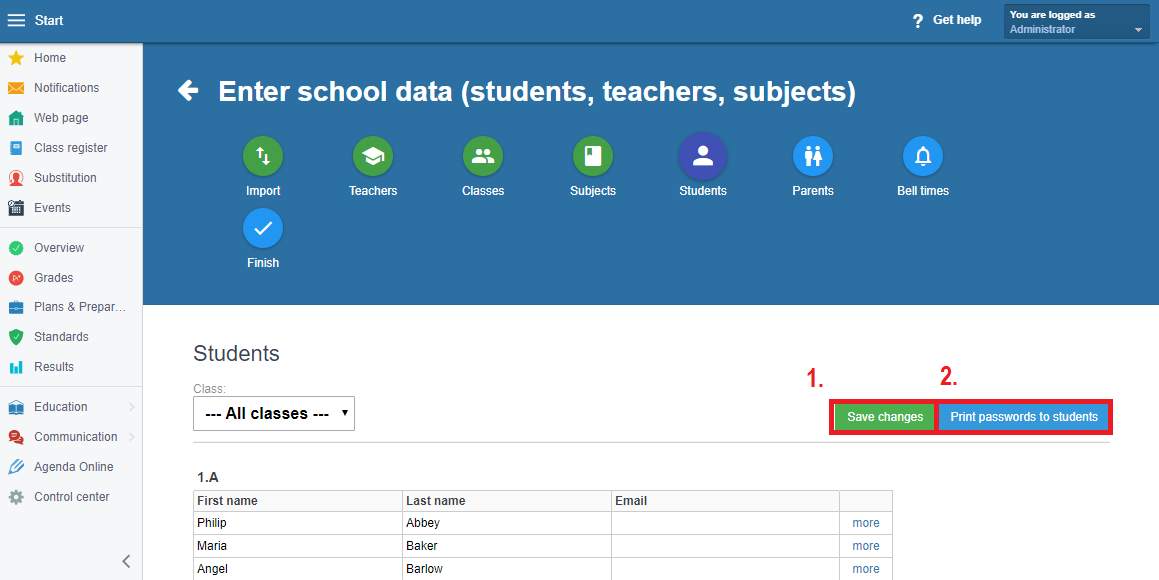Click the Class register book icon
The image size is (1159, 580).
click(x=16, y=148)
